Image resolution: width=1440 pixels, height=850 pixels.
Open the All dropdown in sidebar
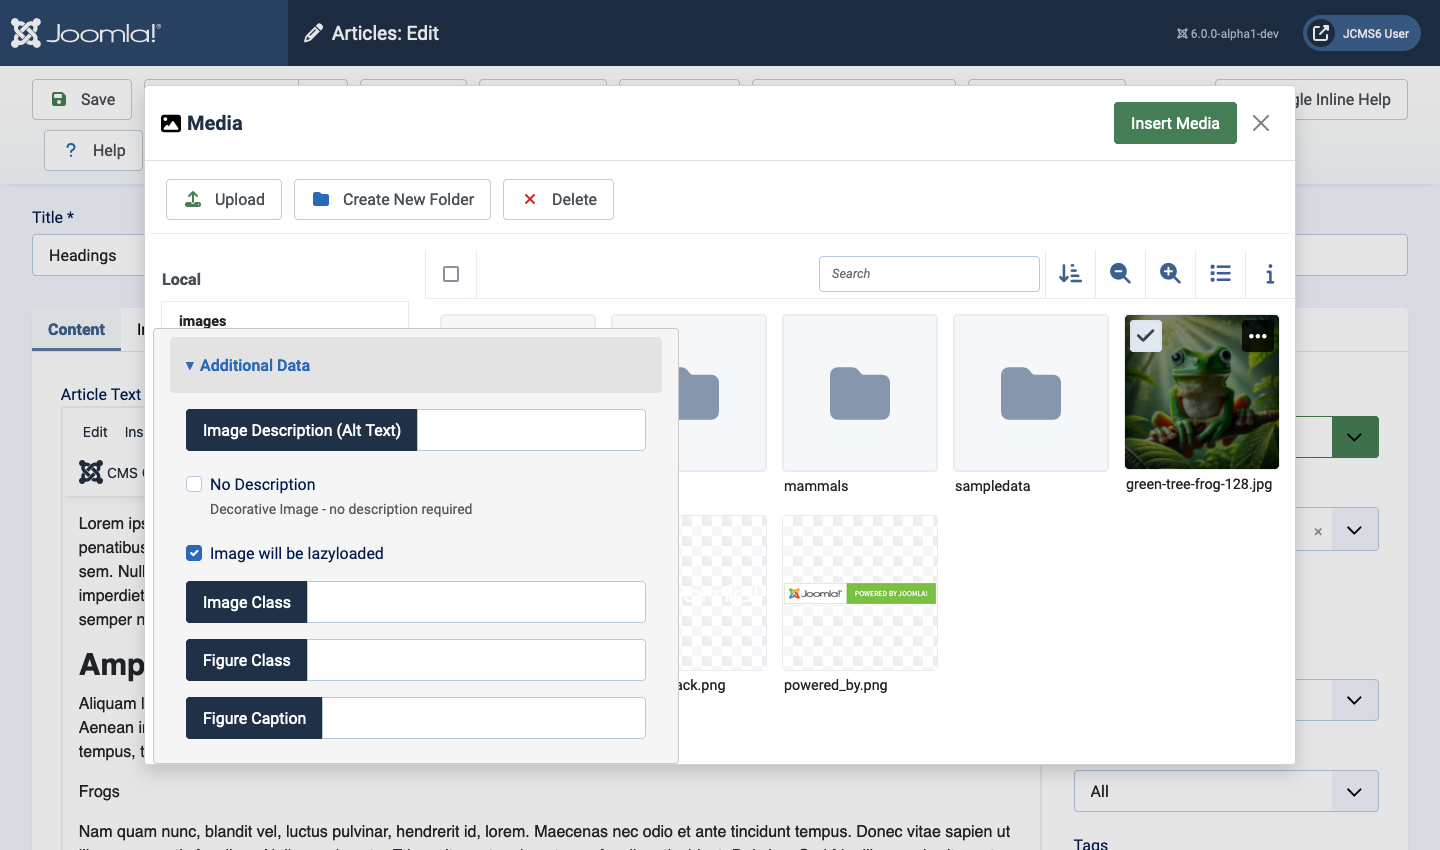1225,792
